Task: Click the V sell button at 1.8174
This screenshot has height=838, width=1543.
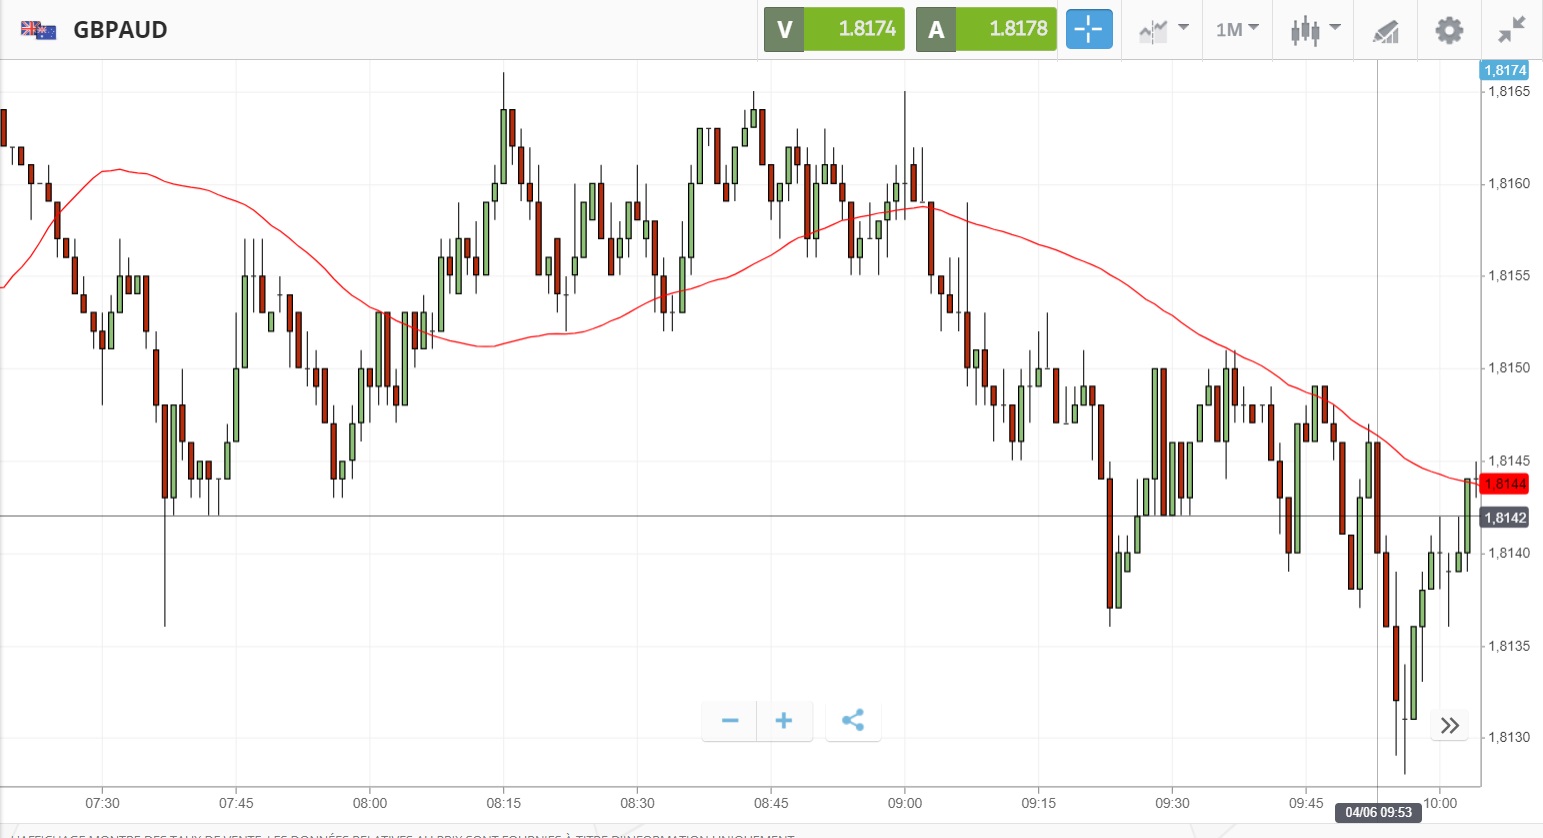Action: [x=834, y=29]
